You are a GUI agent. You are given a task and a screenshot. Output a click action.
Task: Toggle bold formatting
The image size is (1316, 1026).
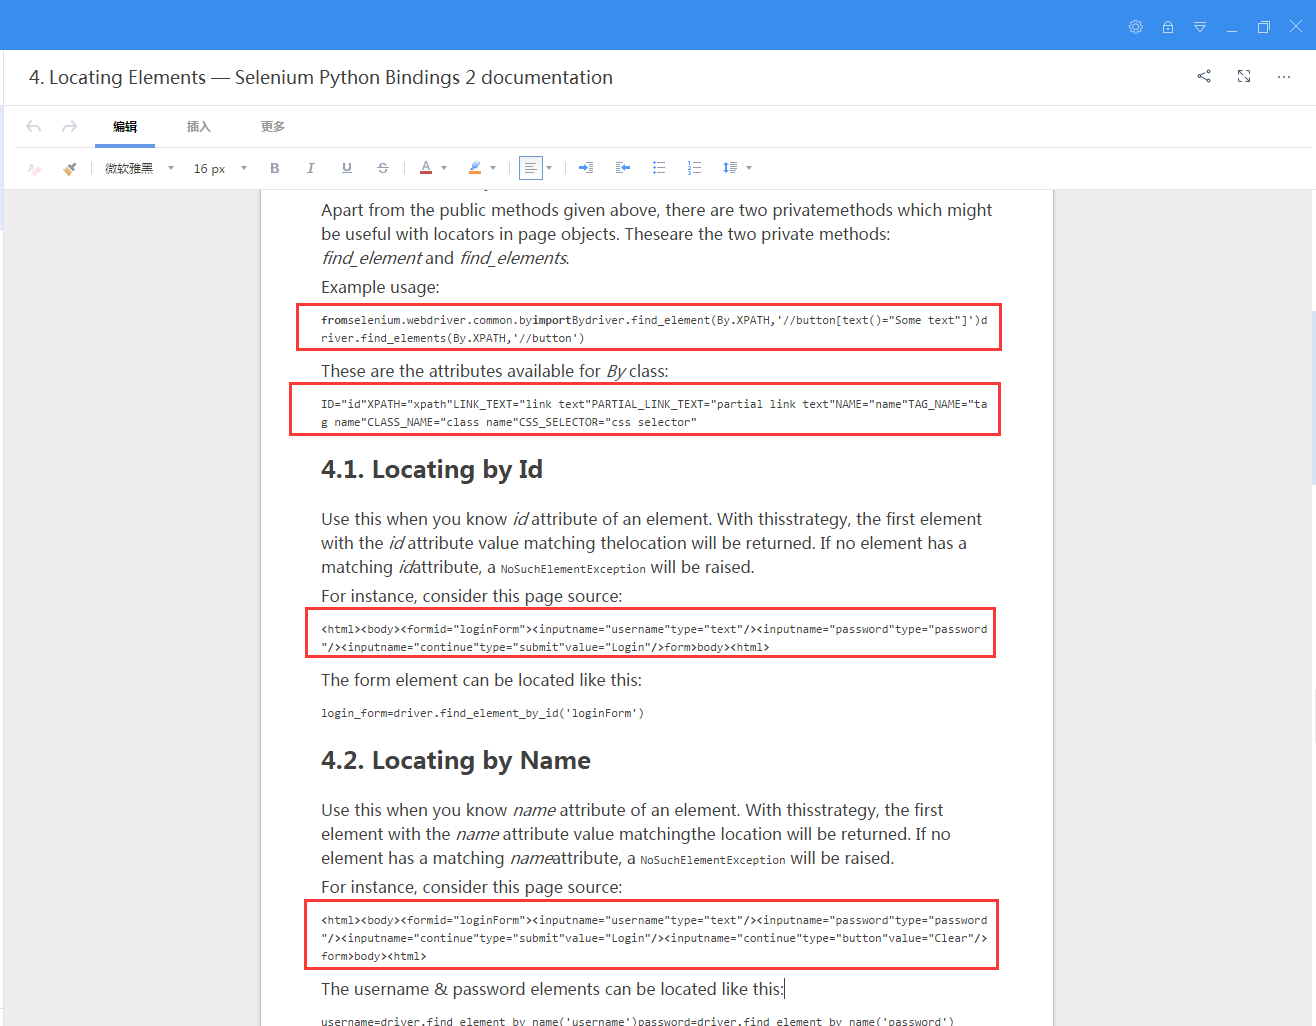click(x=275, y=168)
